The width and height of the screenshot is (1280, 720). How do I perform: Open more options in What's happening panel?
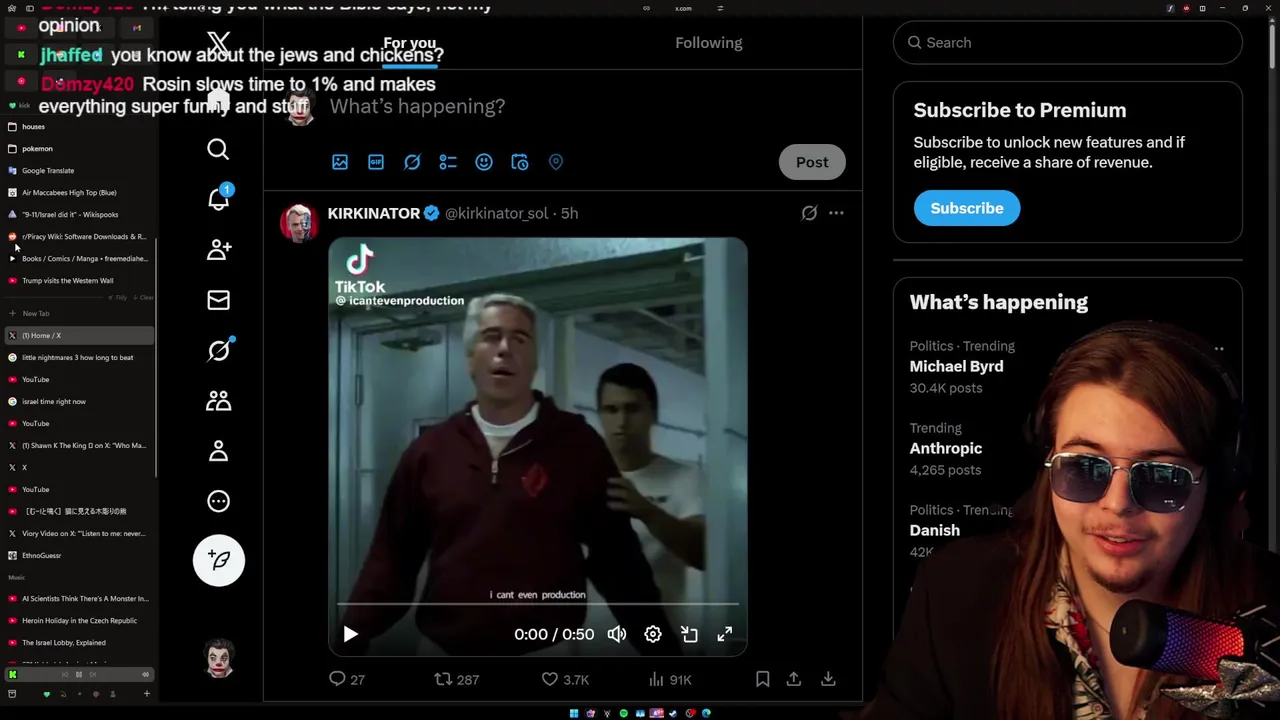point(1219,349)
